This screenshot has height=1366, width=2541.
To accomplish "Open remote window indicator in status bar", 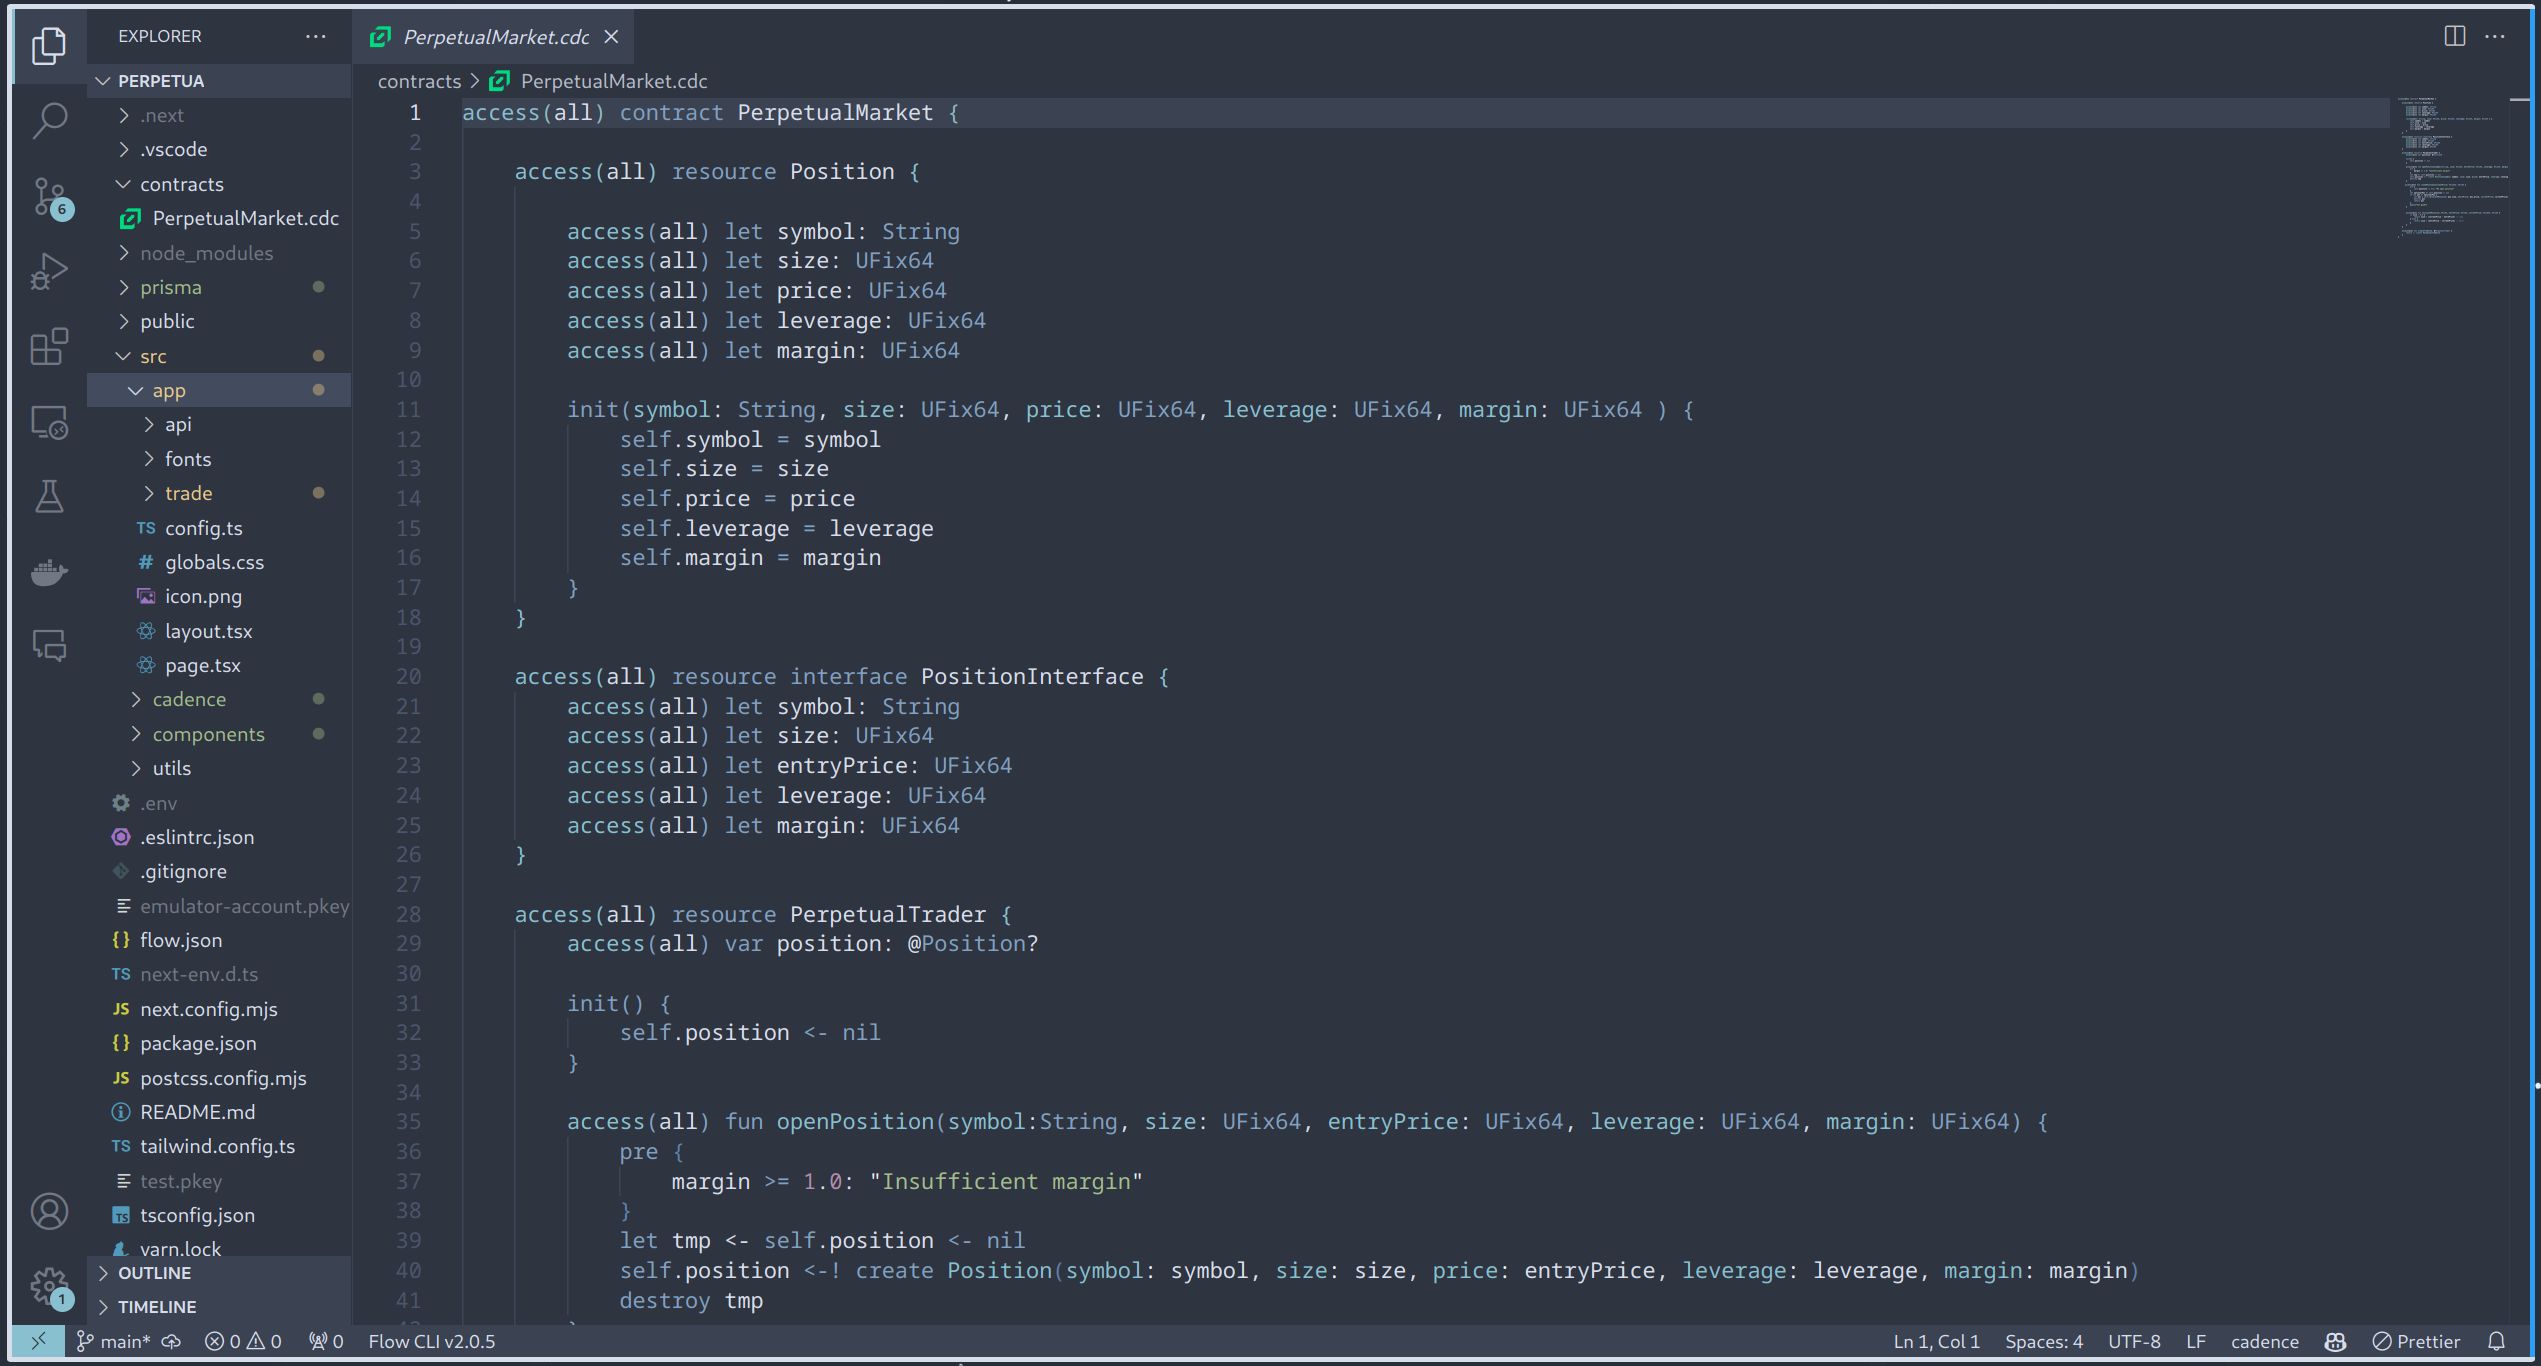I will tap(38, 1341).
